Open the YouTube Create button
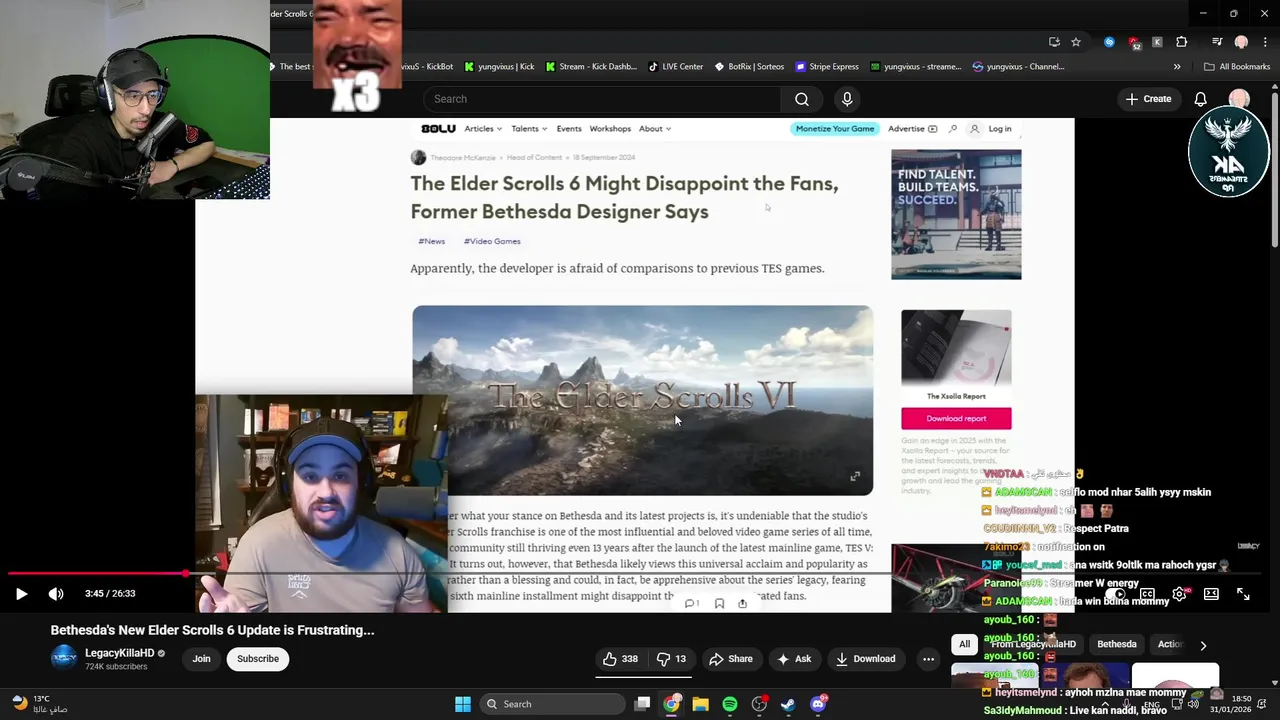The height and width of the screenshot is (720, 1280). (x=1148, y=99)
